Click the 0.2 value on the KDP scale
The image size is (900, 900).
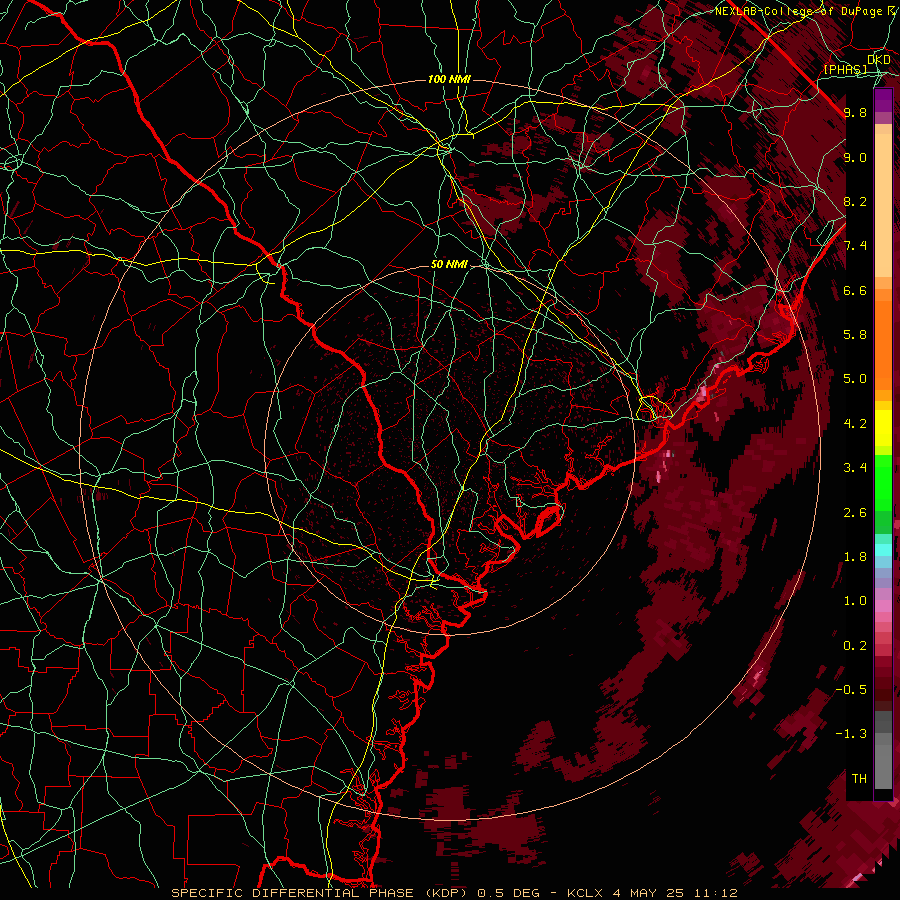tap(855, 646)
